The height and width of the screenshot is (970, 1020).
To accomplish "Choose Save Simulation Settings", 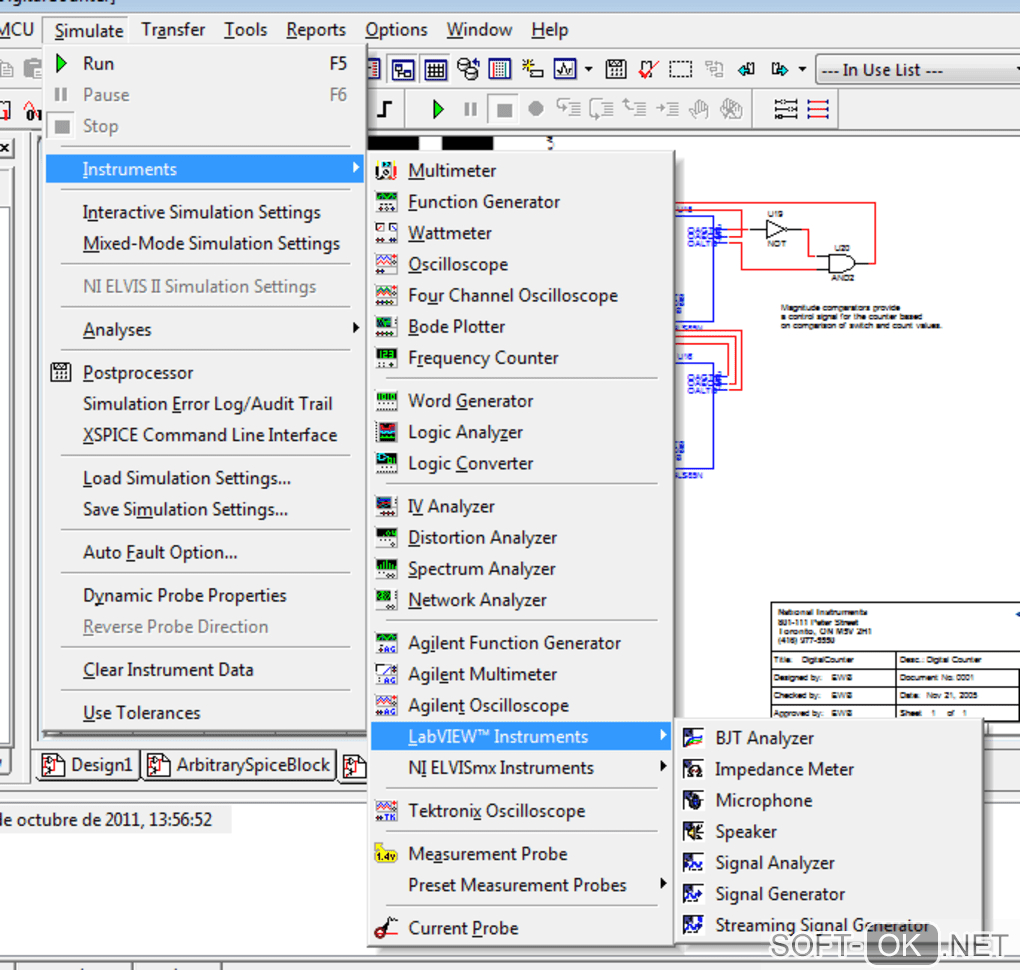I will click(x=185, y=509).
